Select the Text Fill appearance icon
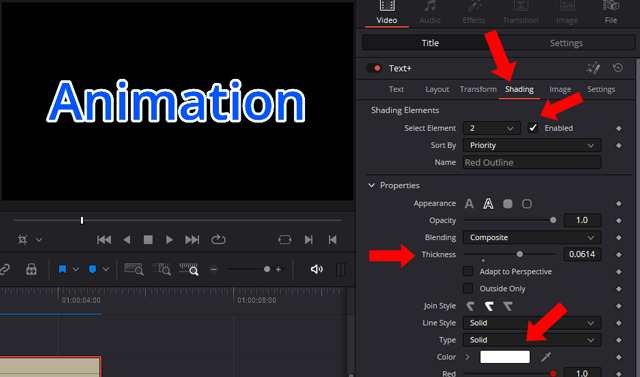The width and height of the screenshot is (640, 377). (469, 204)
